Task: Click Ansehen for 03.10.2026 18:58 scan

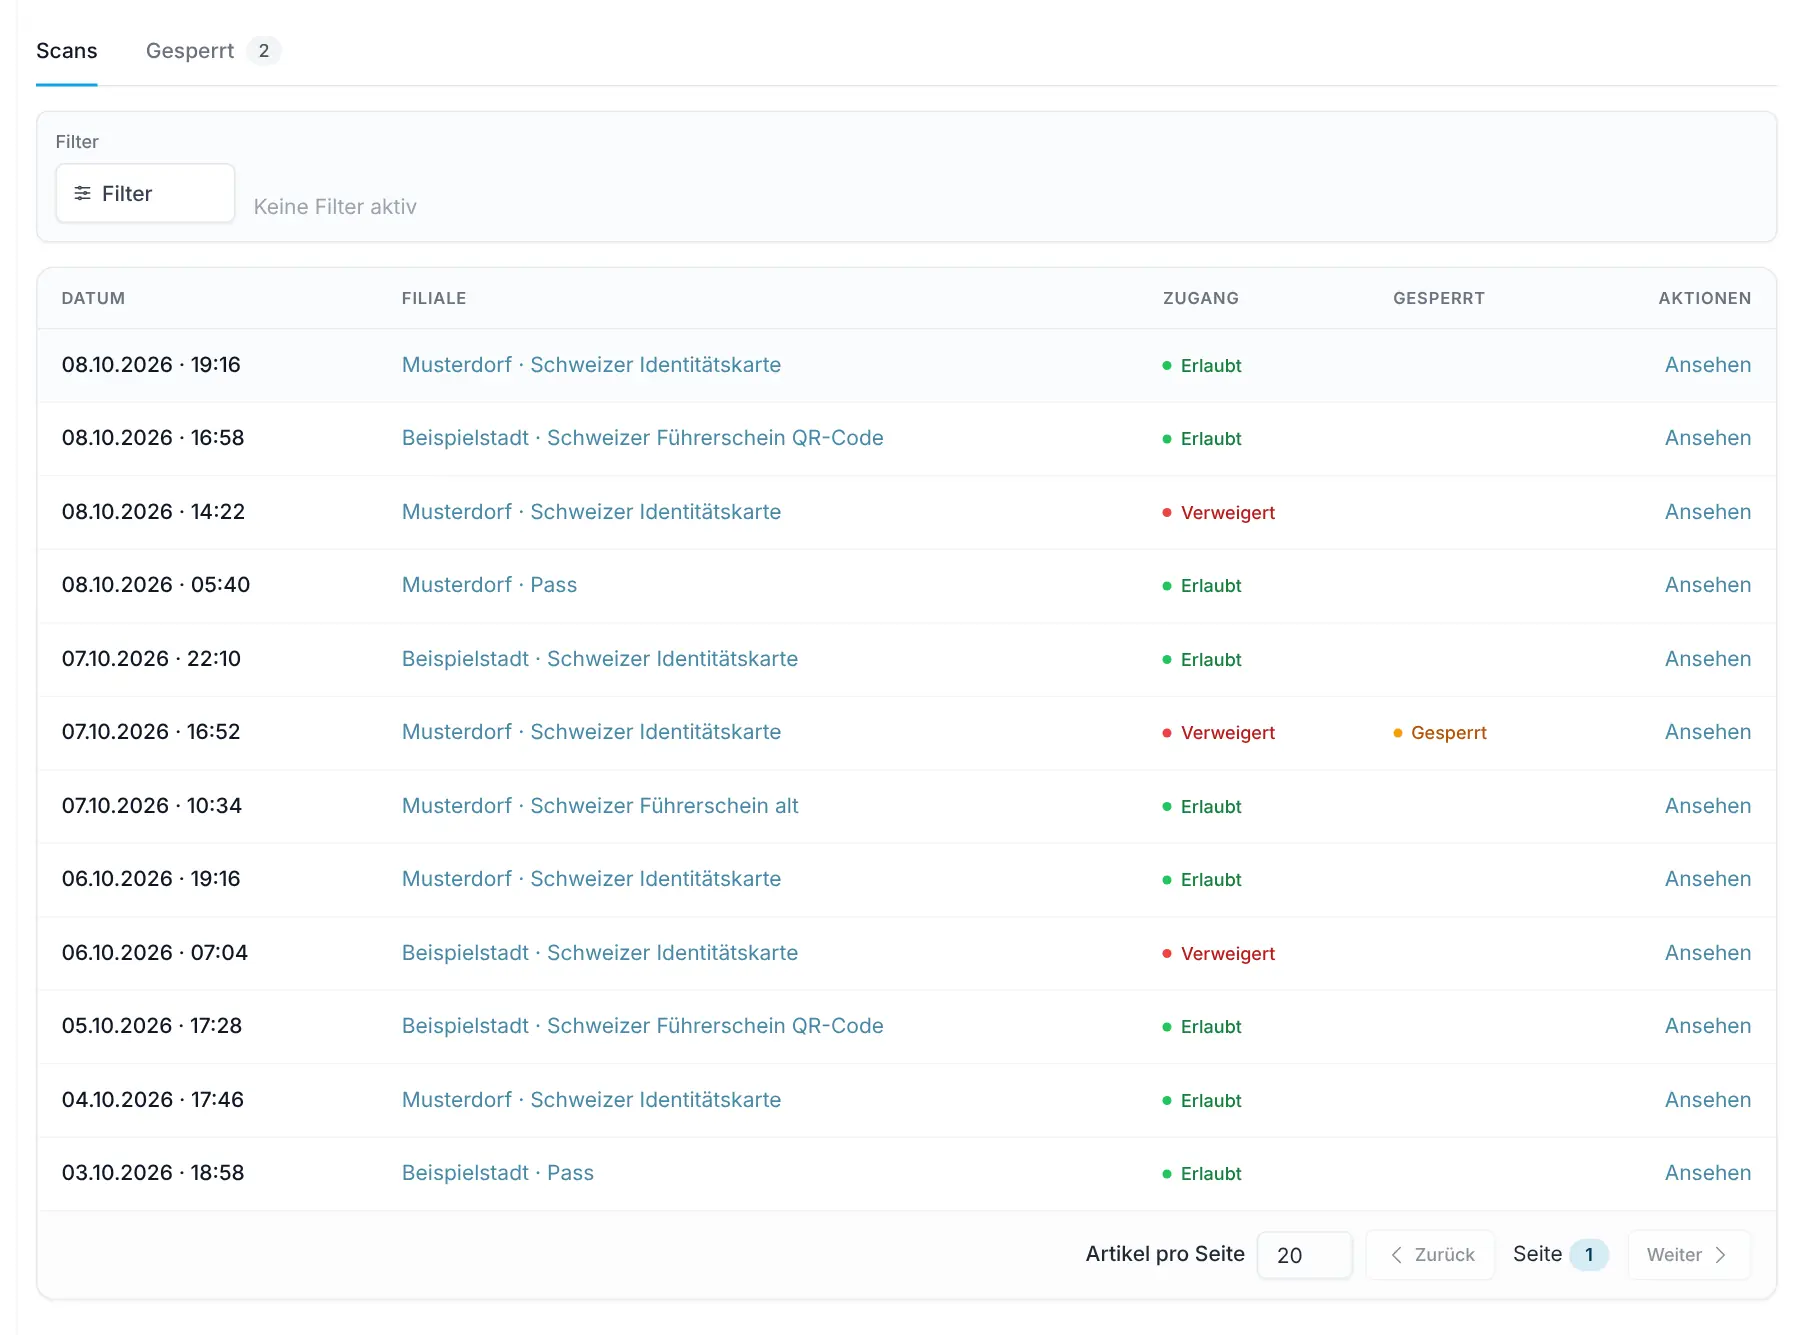Action: (1707, 1173)
